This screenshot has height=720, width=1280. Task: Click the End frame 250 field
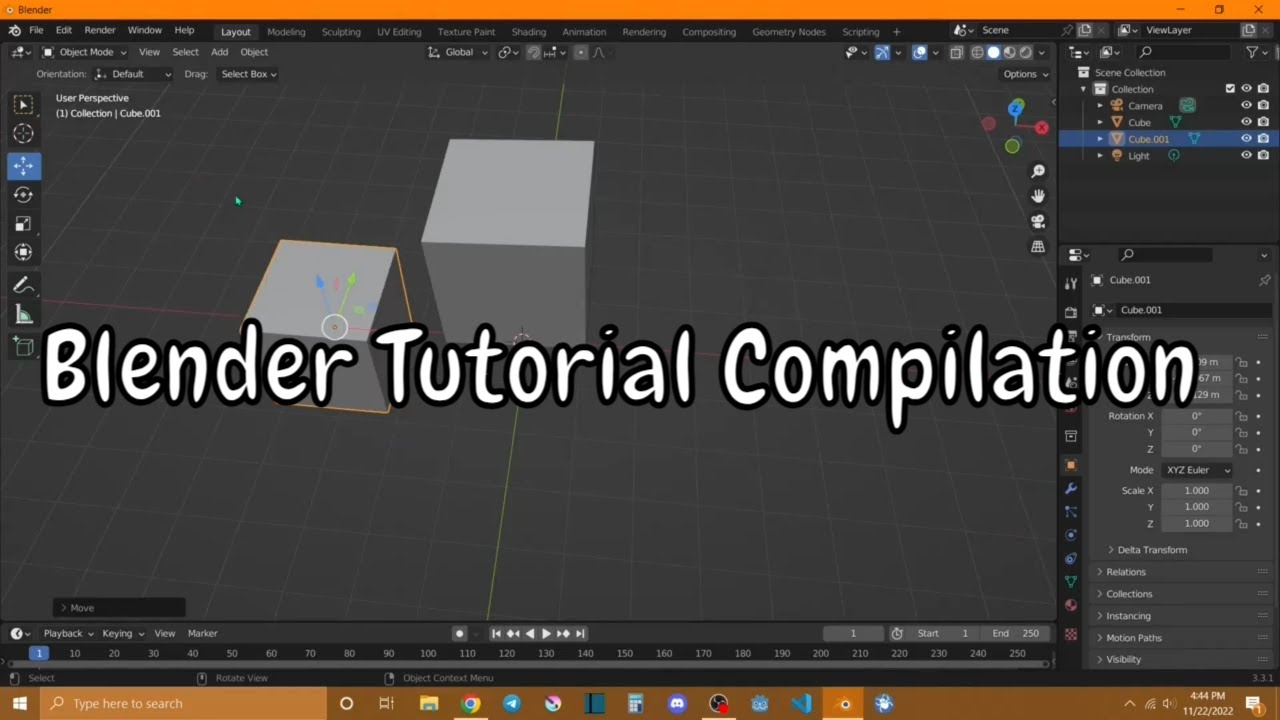pos(1016,633)
